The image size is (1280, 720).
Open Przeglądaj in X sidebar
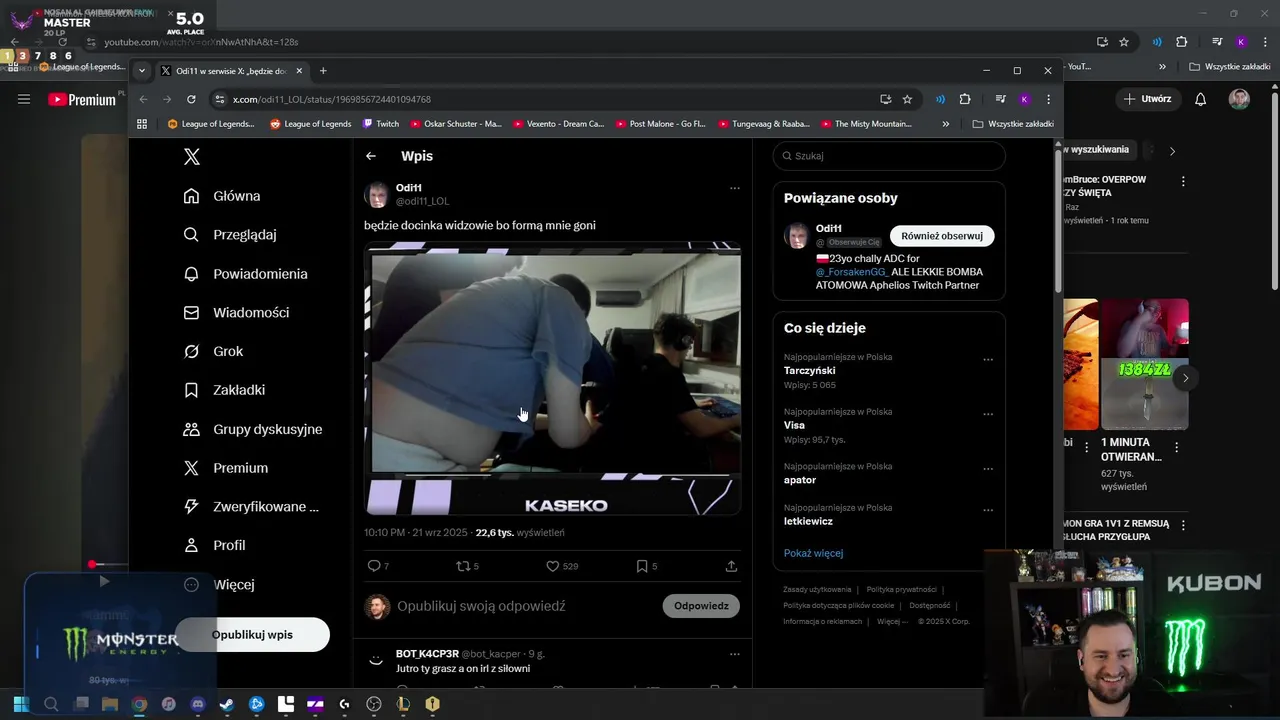pyautogui.click(x=230, y=235)
